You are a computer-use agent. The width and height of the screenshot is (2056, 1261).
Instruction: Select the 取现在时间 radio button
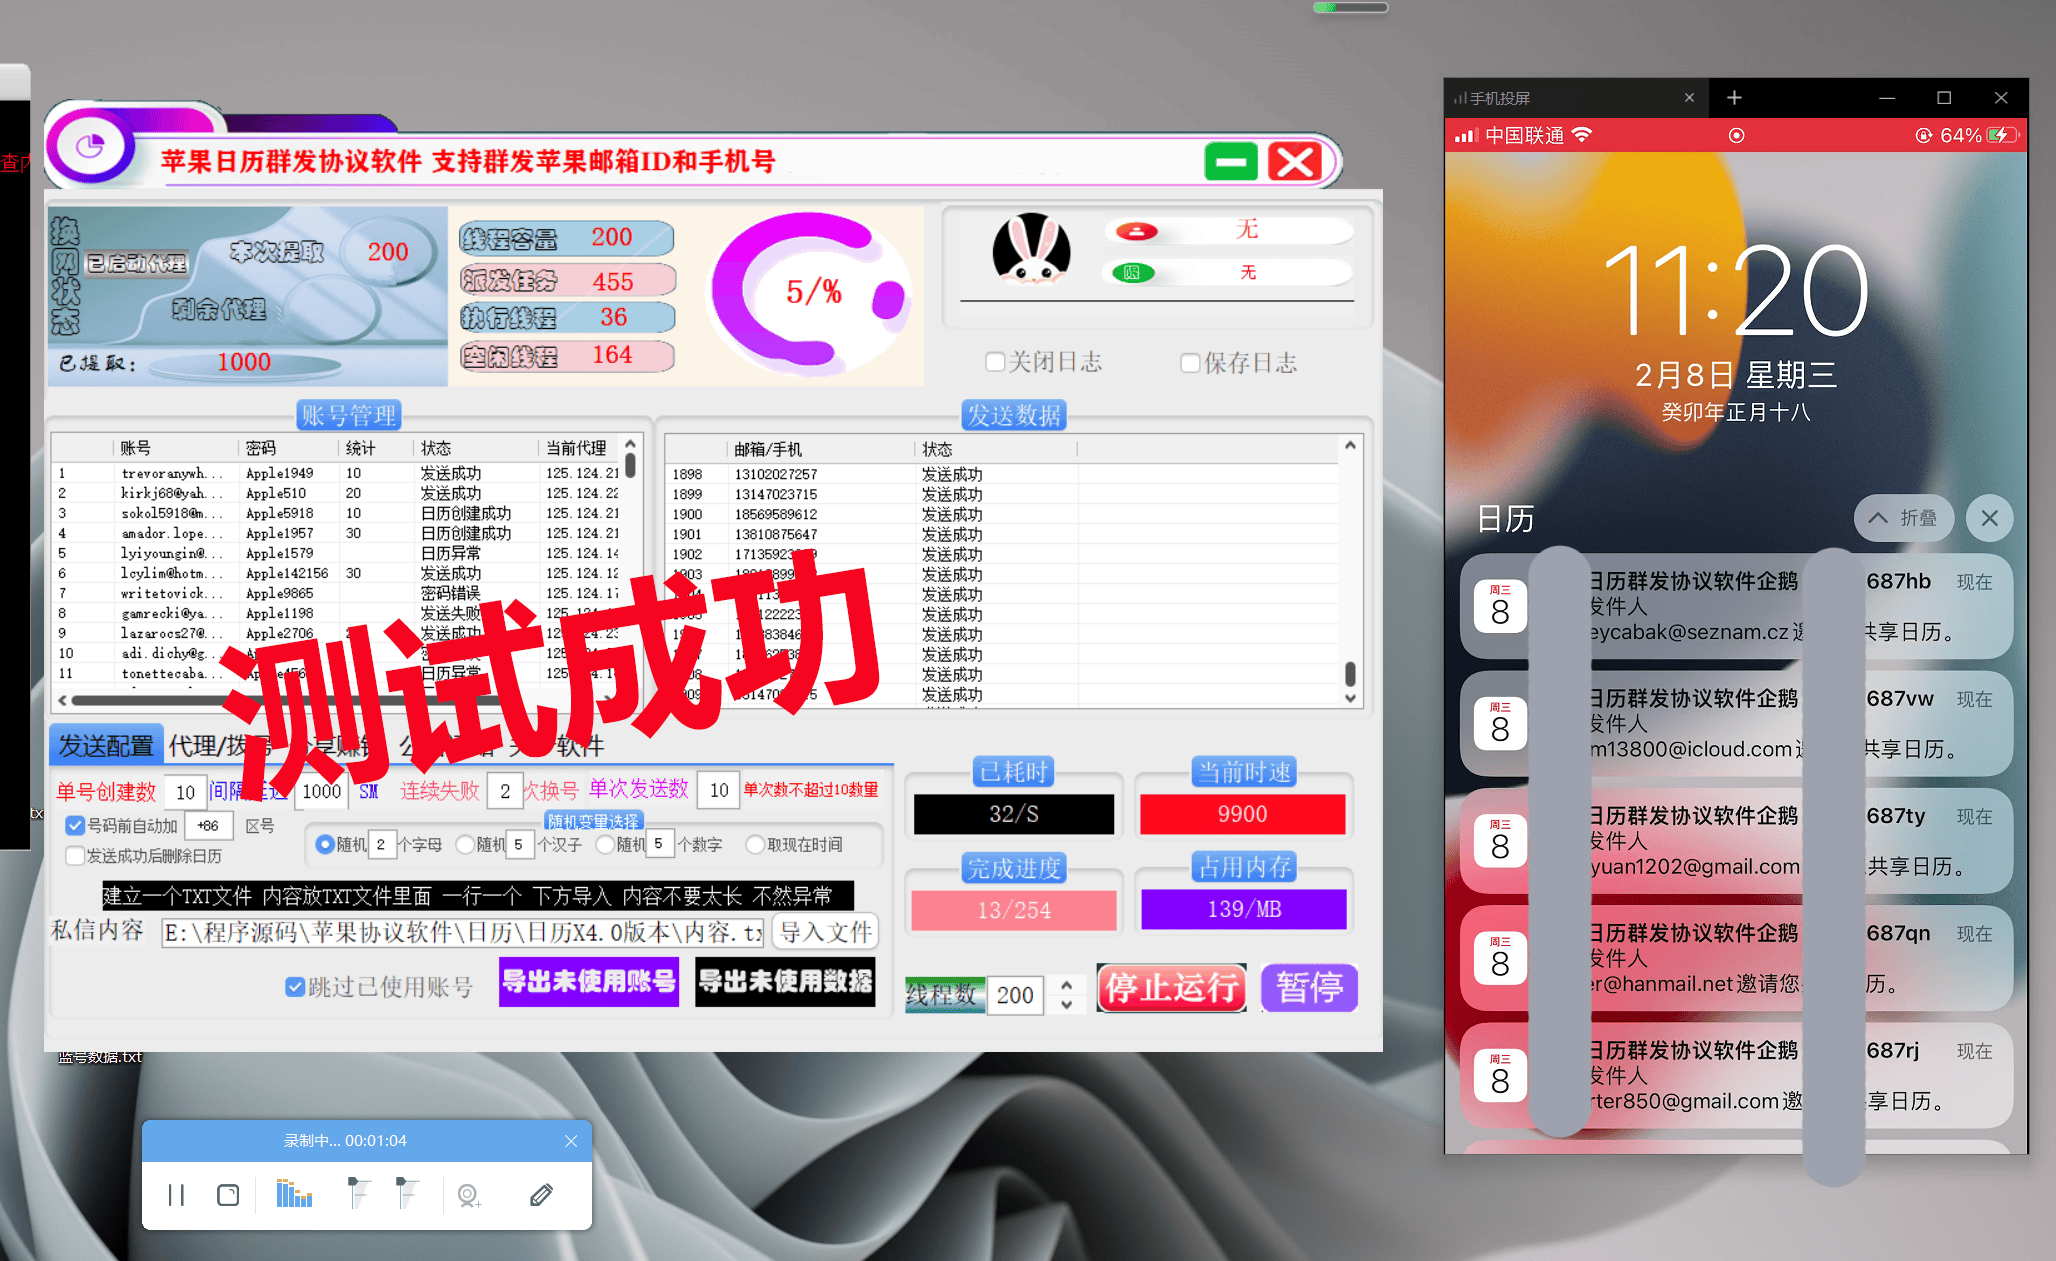(755, 844)
